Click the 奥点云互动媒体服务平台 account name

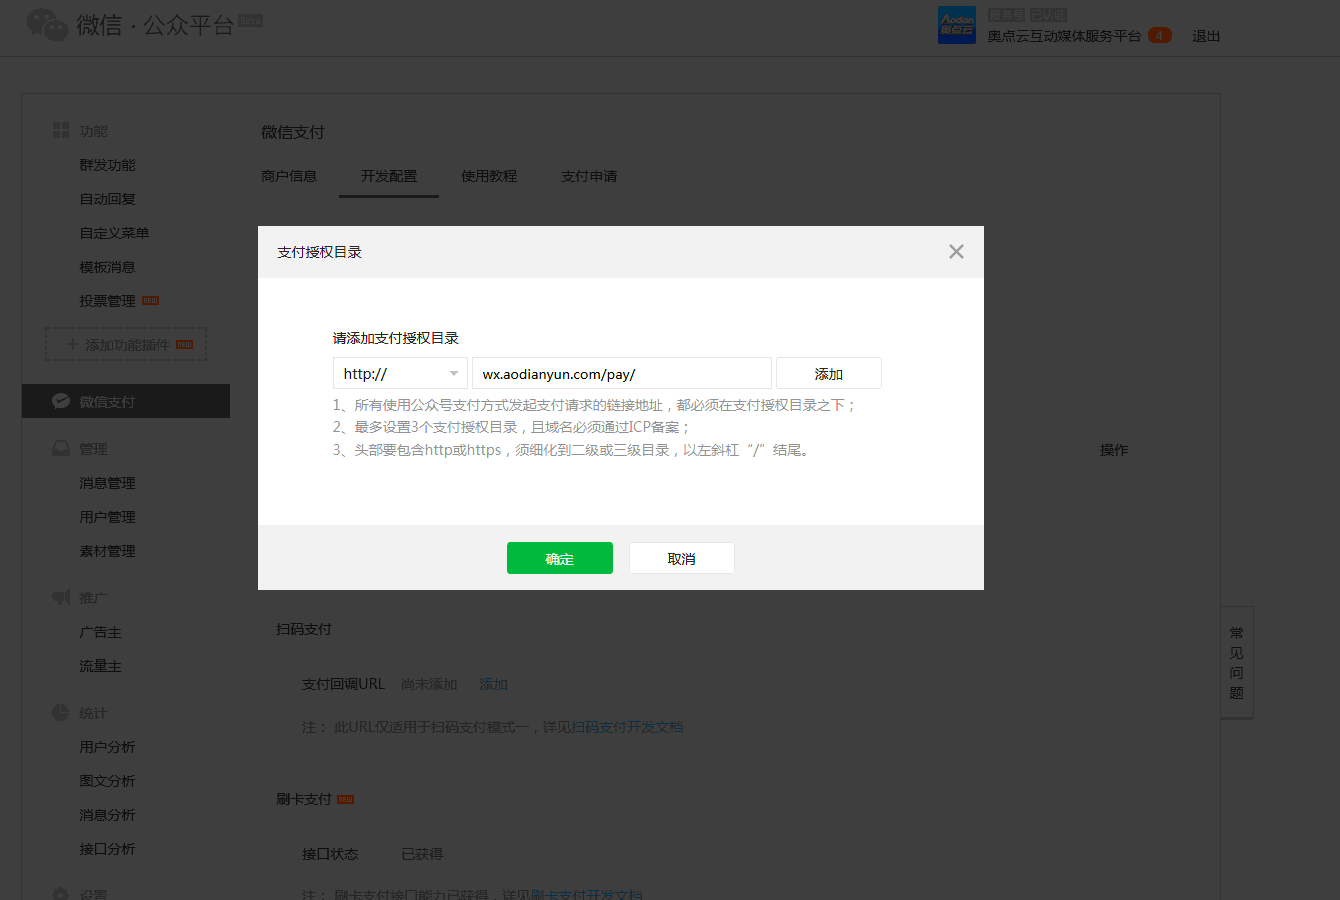point(1064,36)
